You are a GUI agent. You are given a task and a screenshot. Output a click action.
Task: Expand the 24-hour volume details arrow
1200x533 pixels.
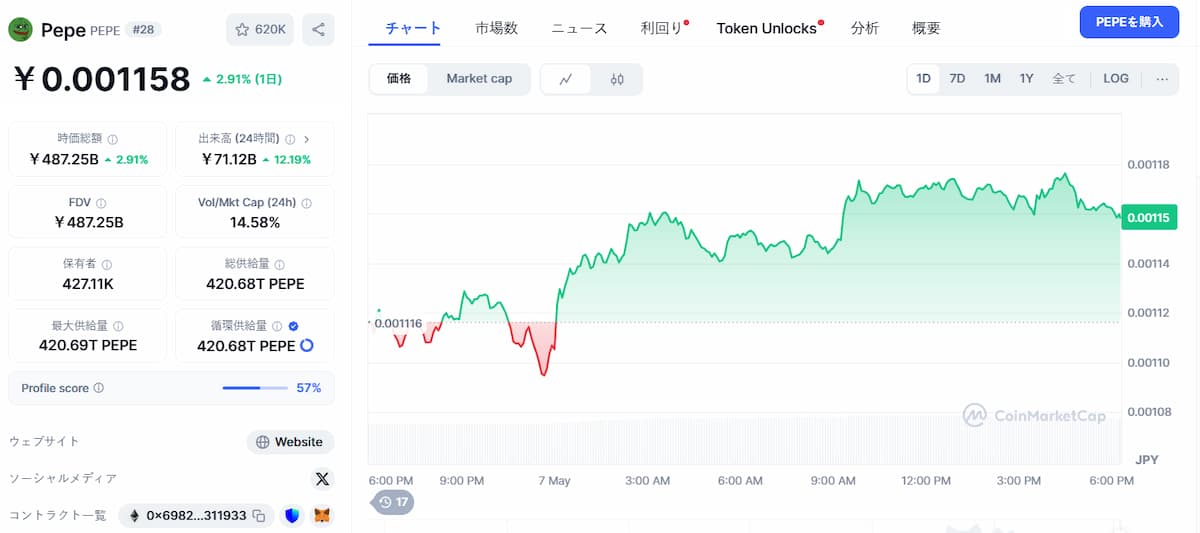(x=306, y=140)
